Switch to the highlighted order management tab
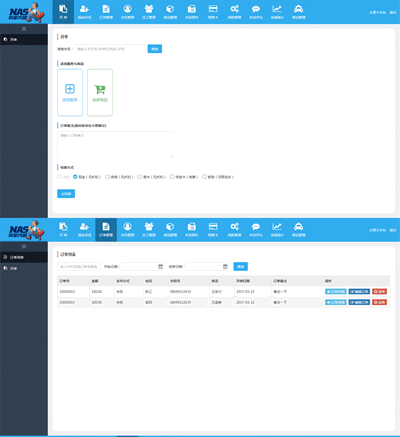 106,230
